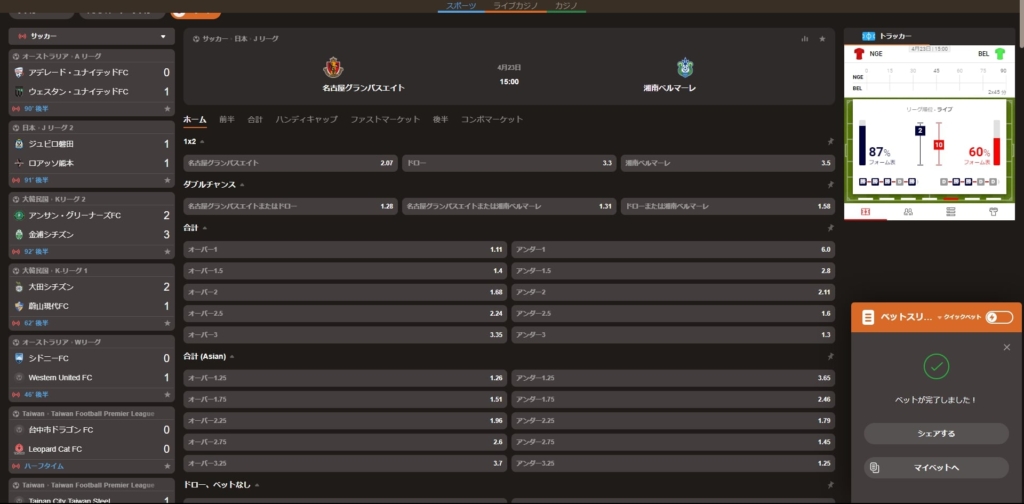Switch to the スポーツ top tab
This screenshot has width=1024, height=504.
[461, 6]
